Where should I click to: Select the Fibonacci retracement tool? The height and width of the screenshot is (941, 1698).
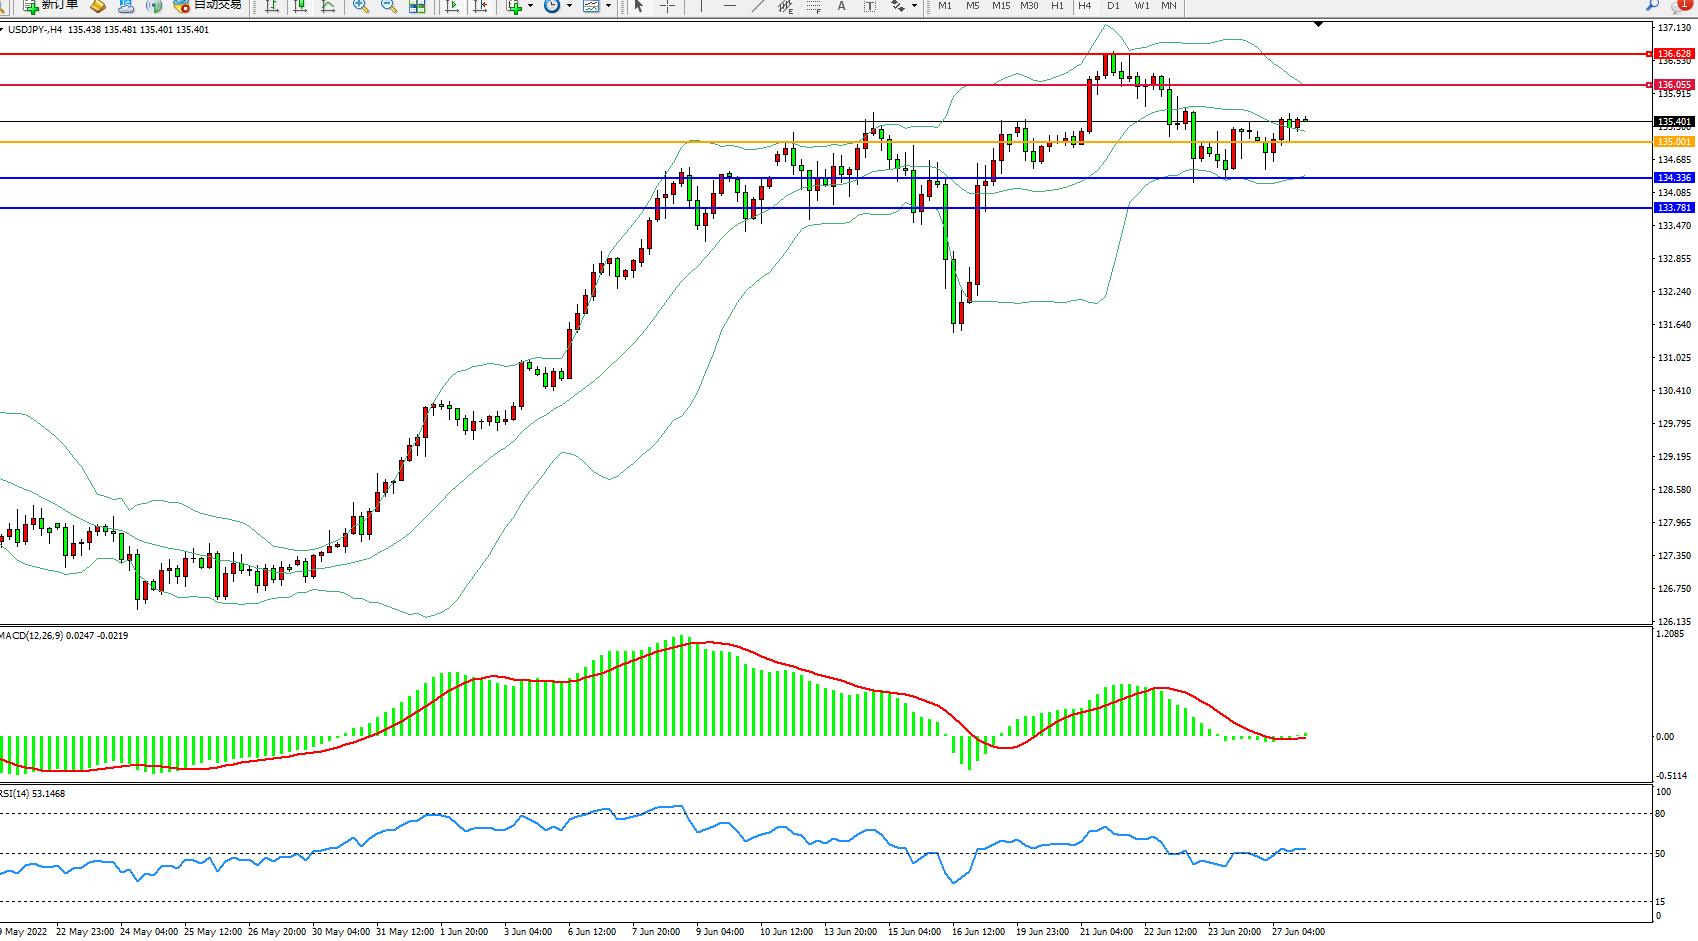click(x=813, y=6)
